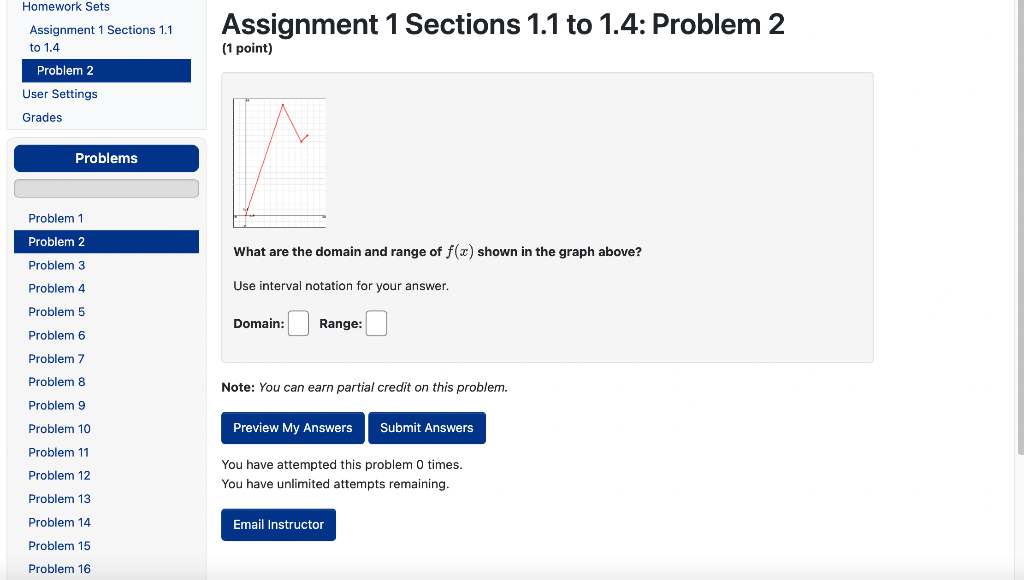Click the graph image of f(x)

[279, 160]
